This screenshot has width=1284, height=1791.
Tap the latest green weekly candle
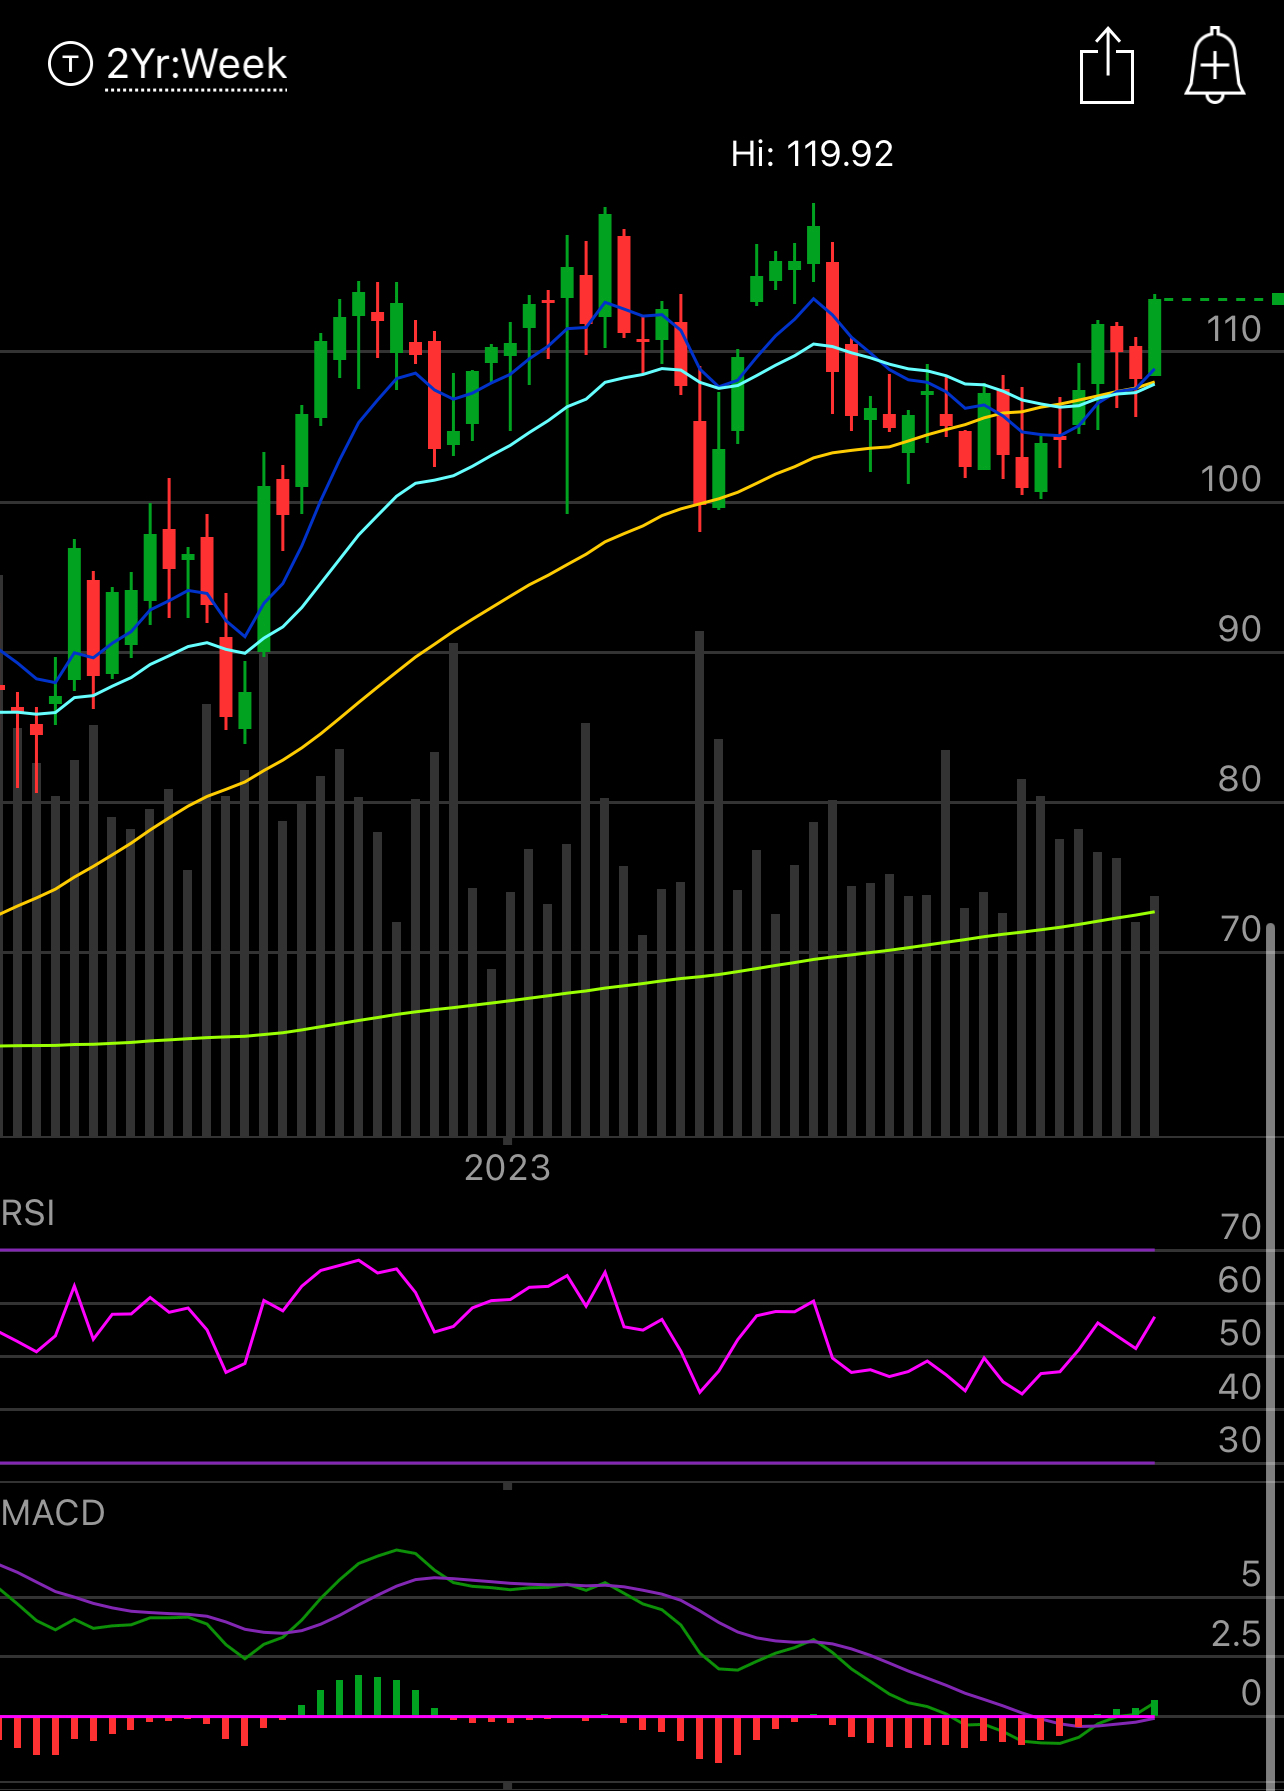click(x=1154, y=337)
